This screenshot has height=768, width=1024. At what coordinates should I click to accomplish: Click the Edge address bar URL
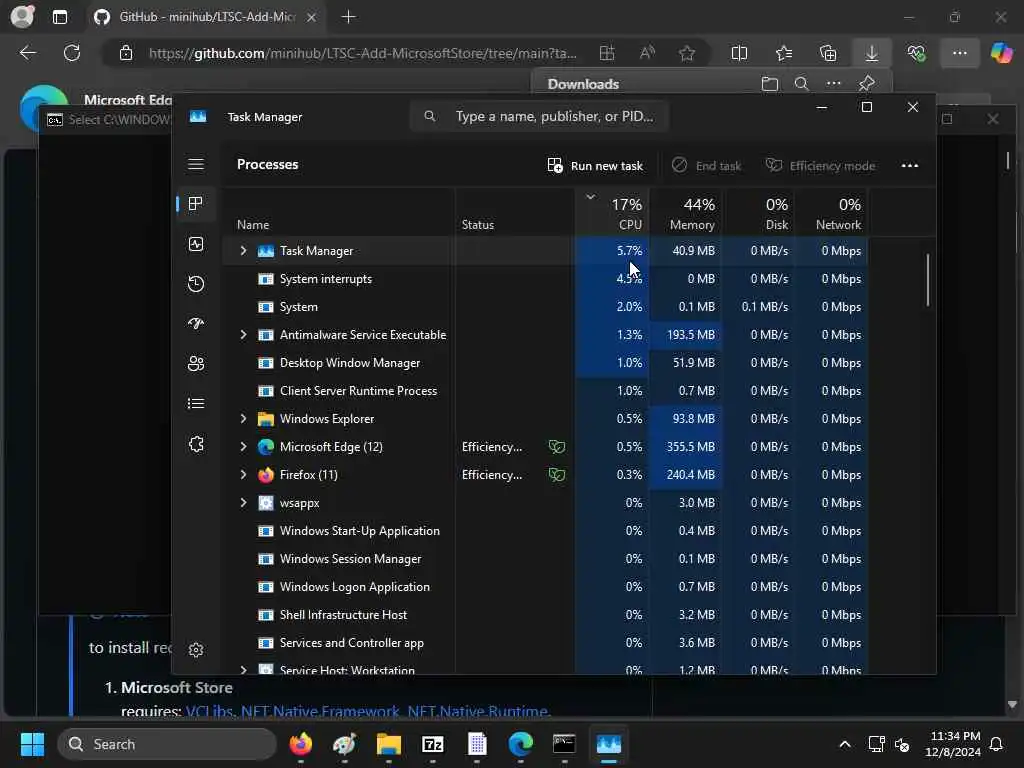tap(362, 54)
